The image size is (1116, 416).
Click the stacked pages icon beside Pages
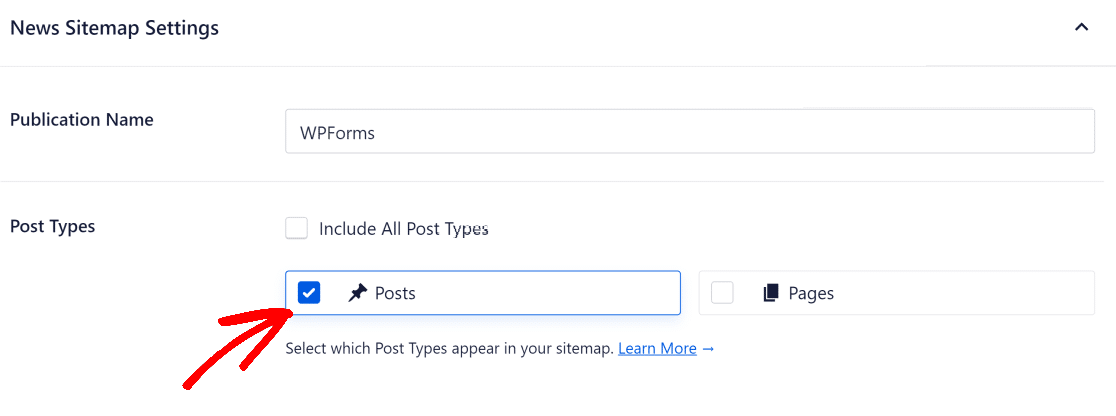pos(770,293)
